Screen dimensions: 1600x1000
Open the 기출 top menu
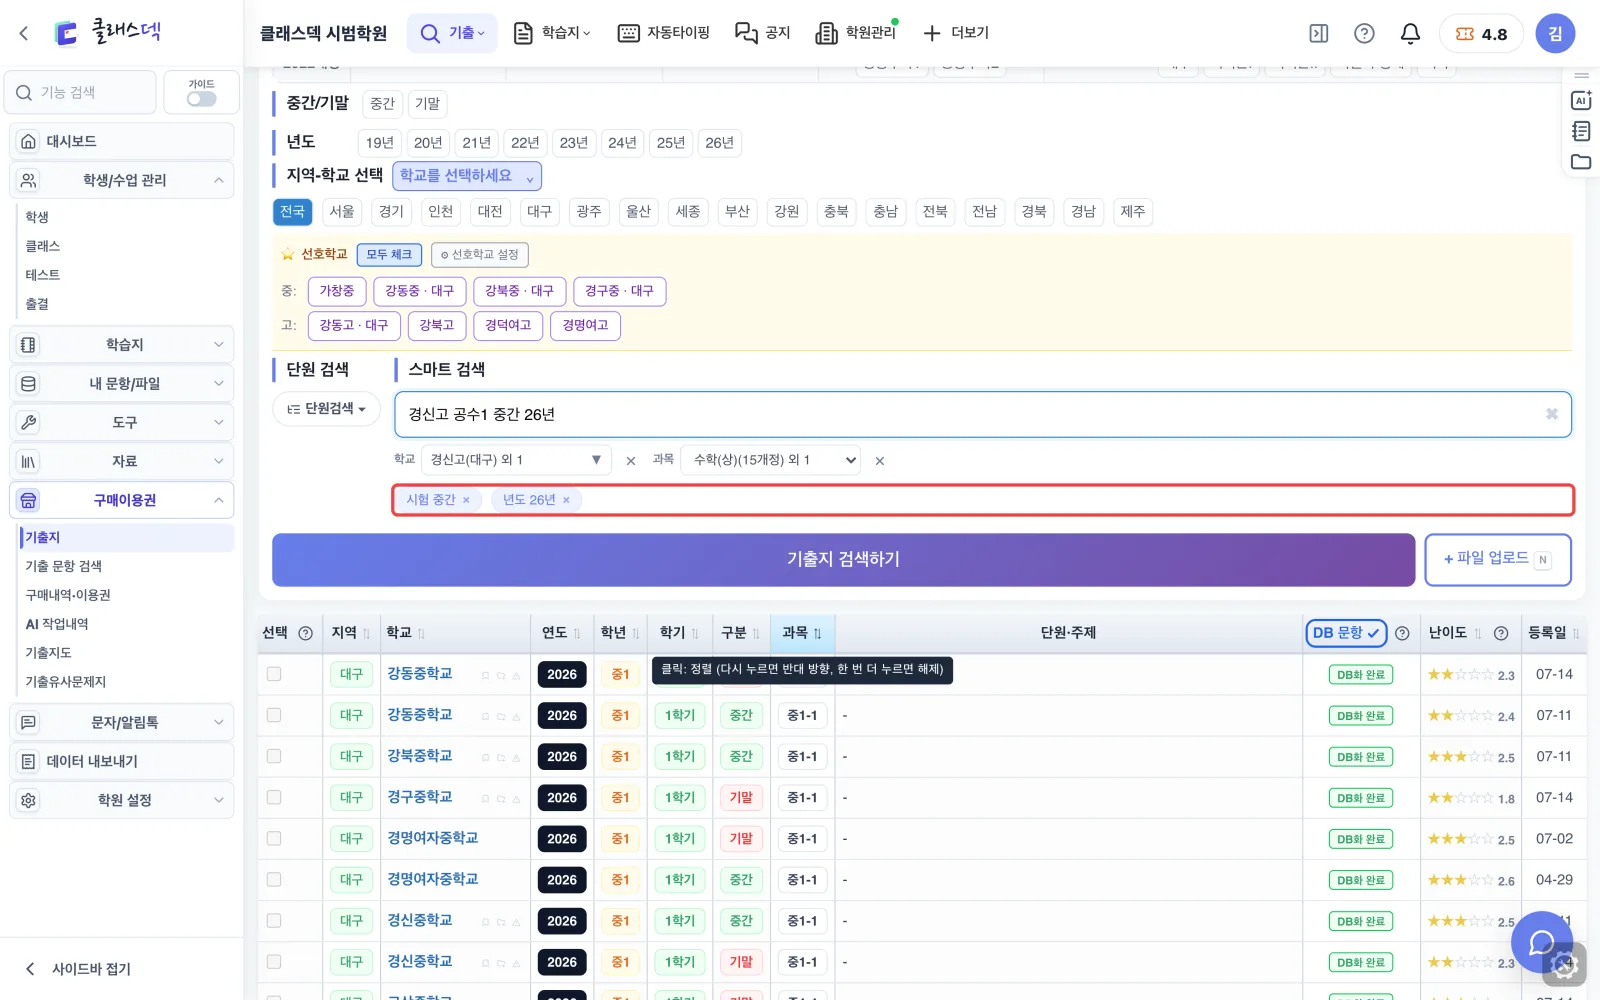pos(452,33)
